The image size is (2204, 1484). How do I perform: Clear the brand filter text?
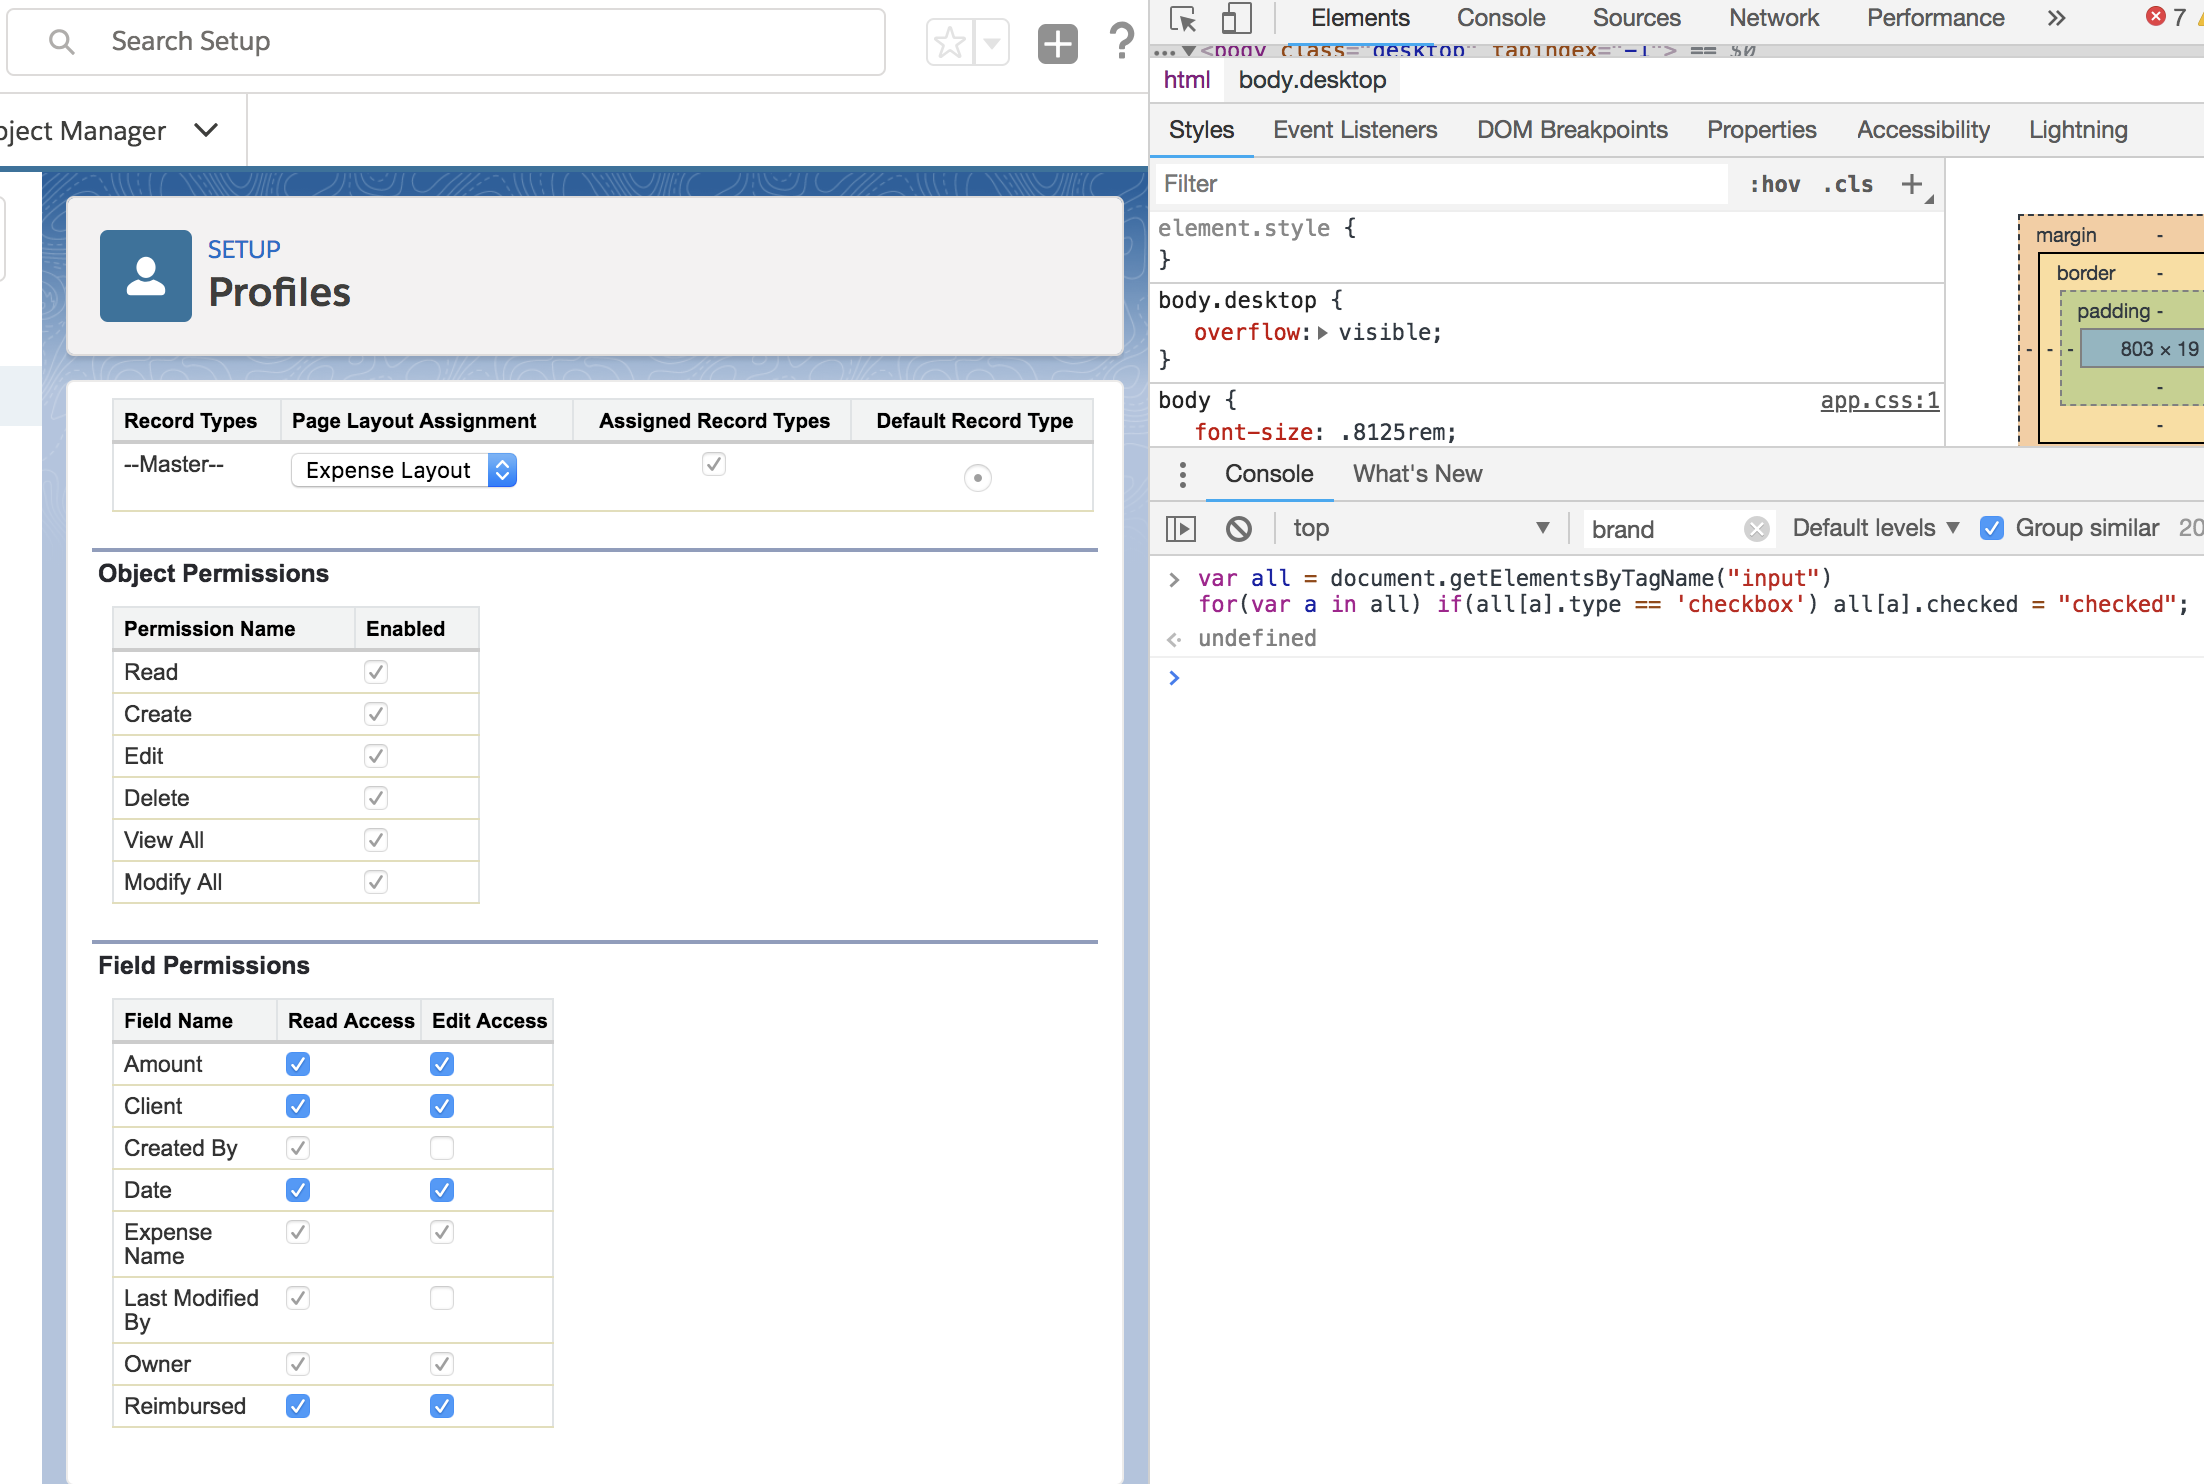[x=1756, y=529]
